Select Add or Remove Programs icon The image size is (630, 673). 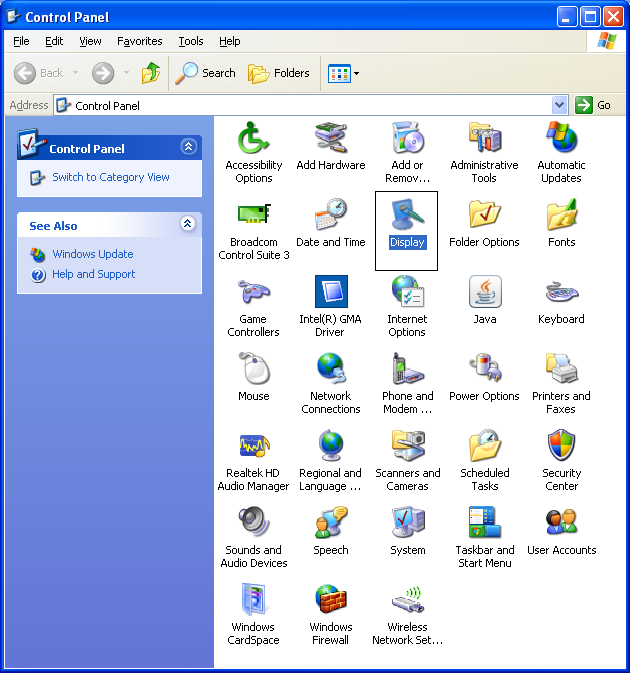point(407,138)
